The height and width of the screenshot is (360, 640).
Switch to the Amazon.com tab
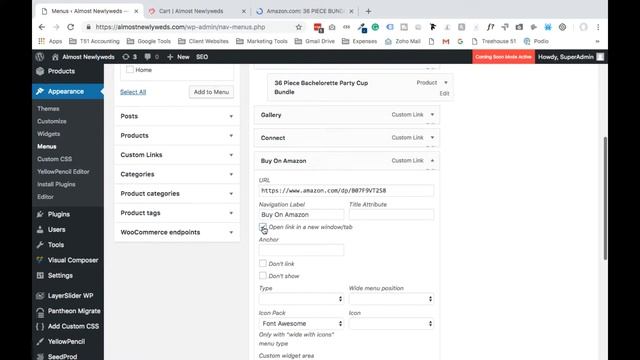pos(304,11)
